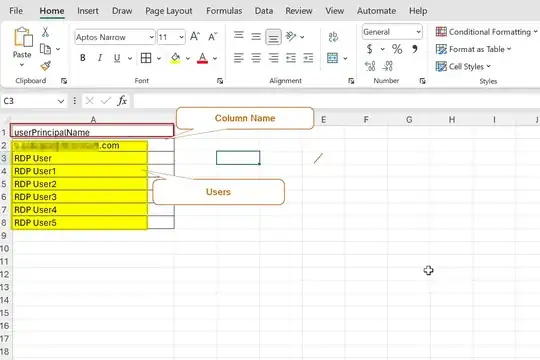Open the Automate tab

[x=376, y=11]
